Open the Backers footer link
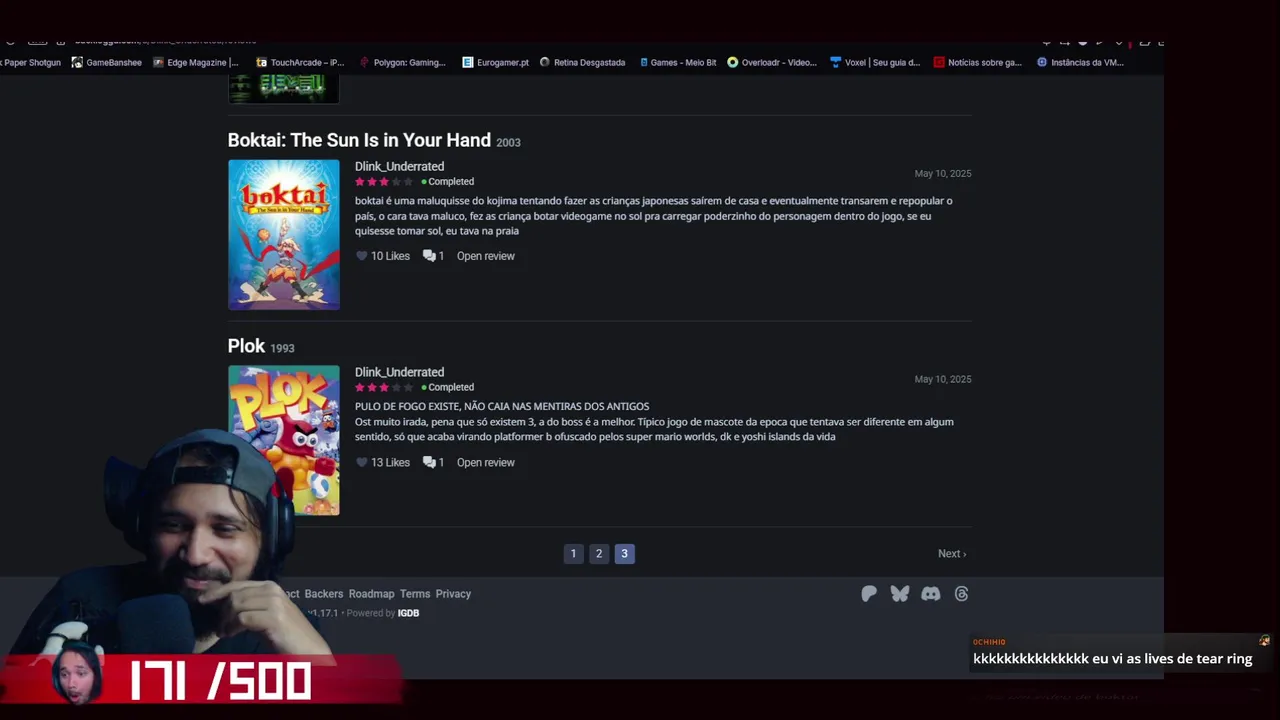 coord(323,594)
